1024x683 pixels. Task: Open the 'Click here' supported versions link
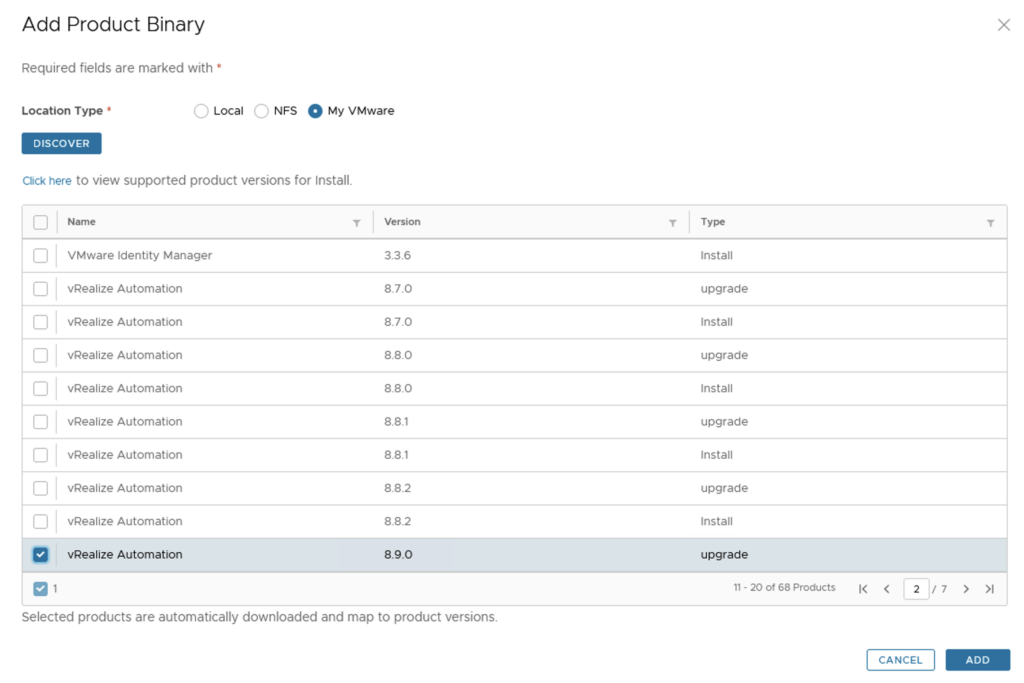(47, 181)
